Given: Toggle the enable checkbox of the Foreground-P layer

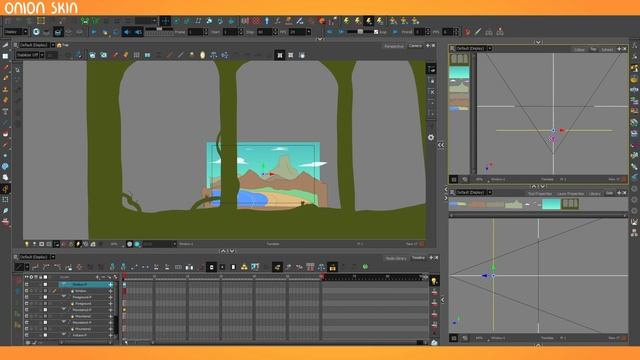Looking at the screenshot, I should click(27, 297).
